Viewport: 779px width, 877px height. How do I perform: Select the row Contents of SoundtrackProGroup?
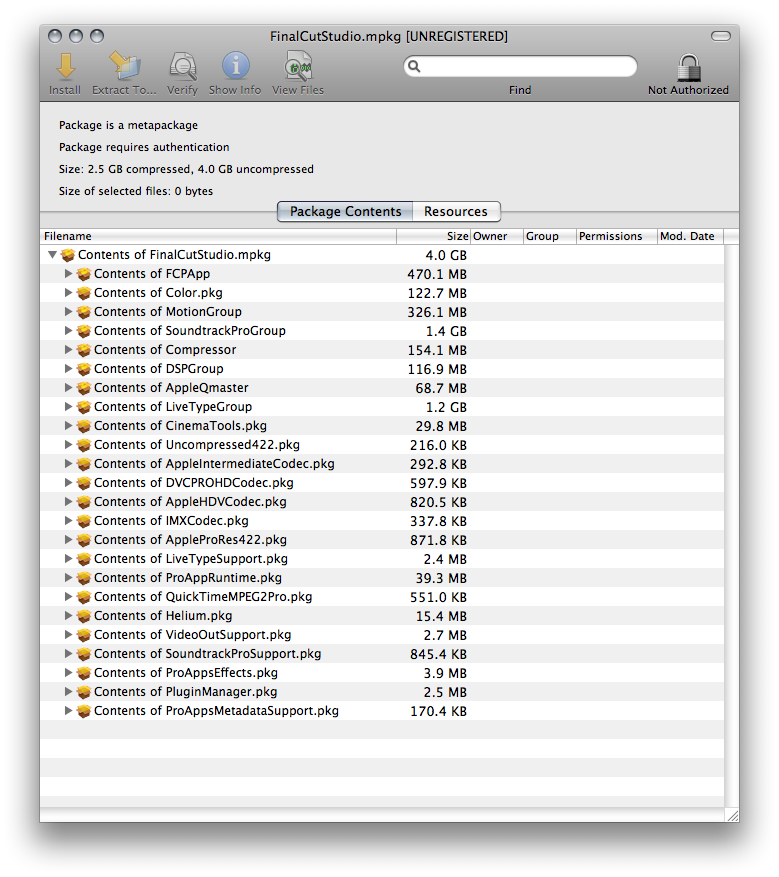[x=382, y=331]
